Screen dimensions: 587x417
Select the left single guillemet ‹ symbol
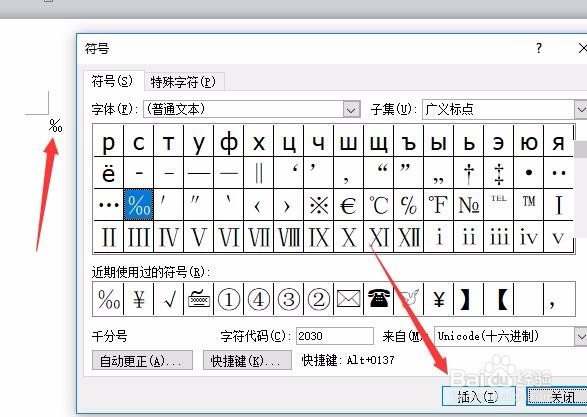click(x=259, y=205)
